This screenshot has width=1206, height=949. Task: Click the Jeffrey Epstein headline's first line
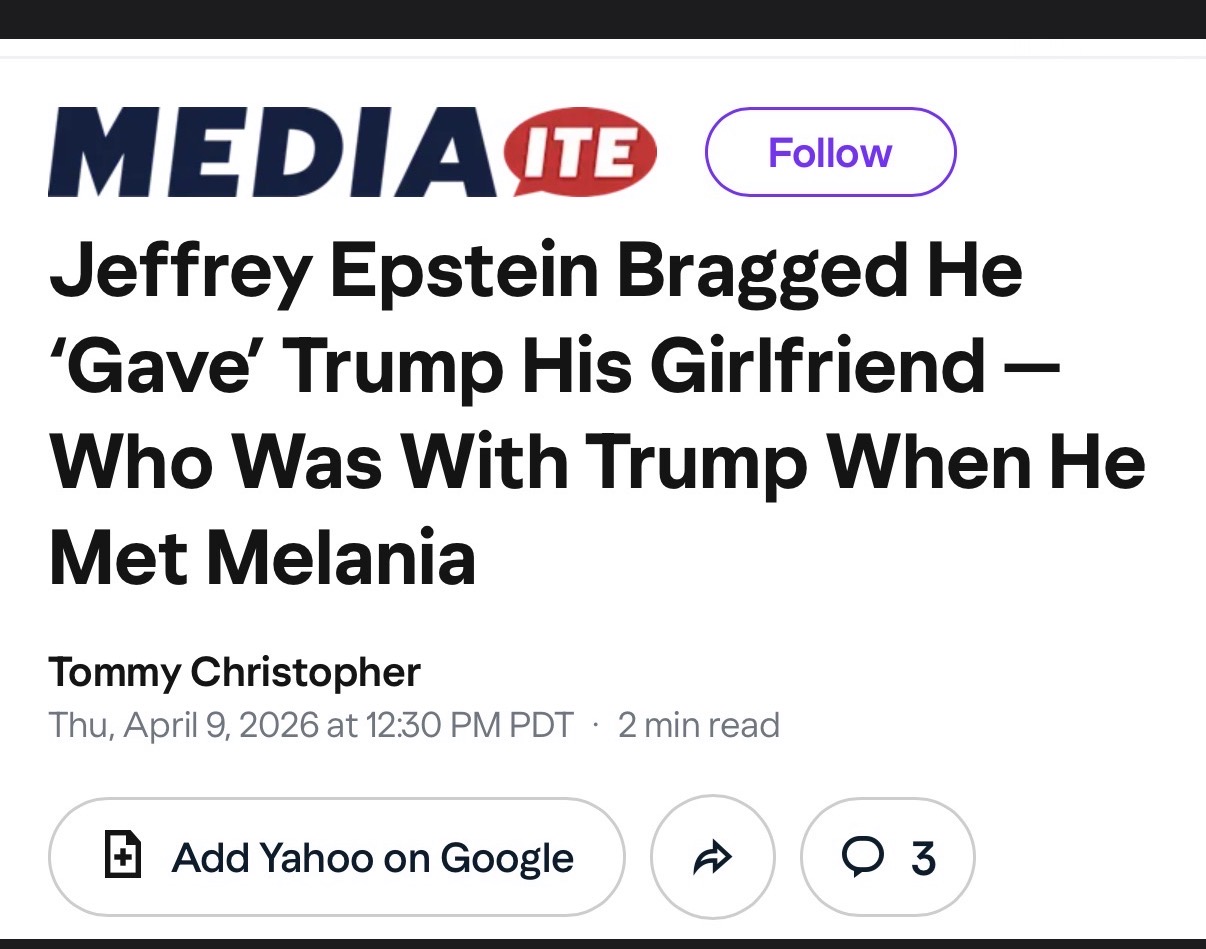click(x=535, y=271)
